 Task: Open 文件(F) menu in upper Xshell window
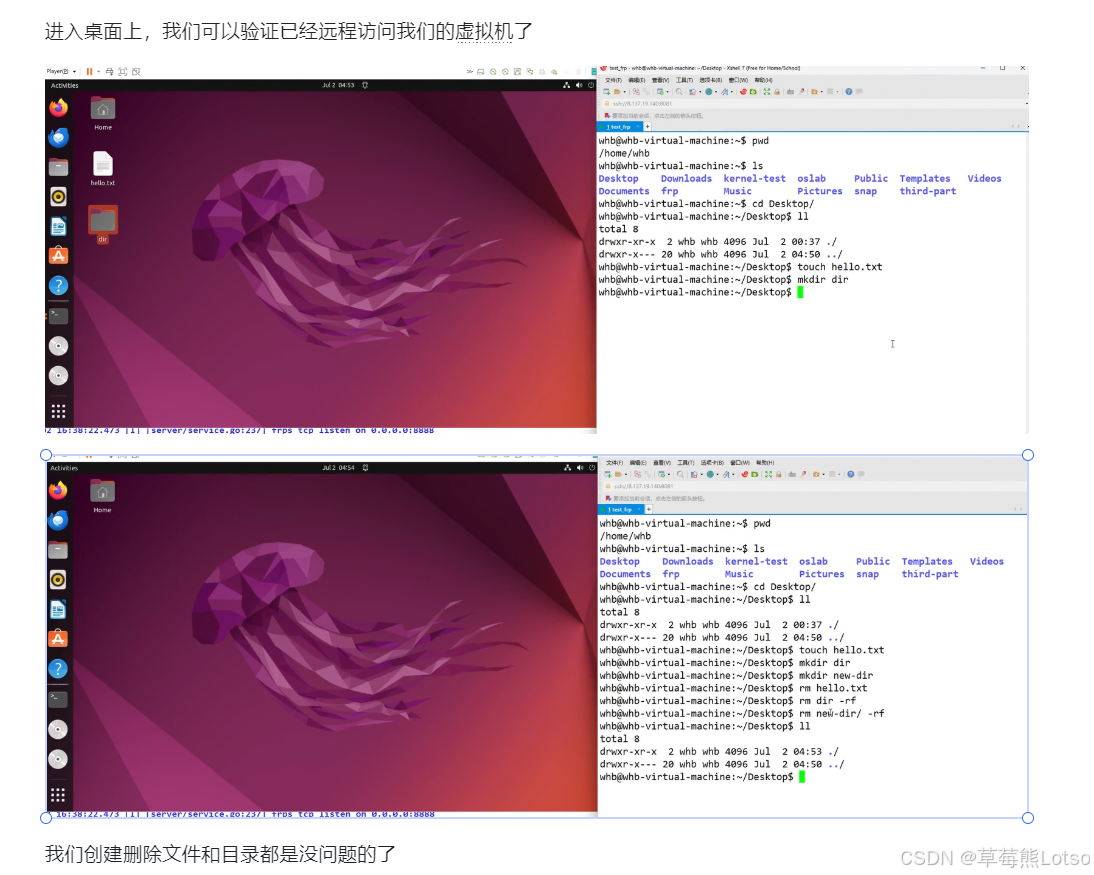[613, 80]
